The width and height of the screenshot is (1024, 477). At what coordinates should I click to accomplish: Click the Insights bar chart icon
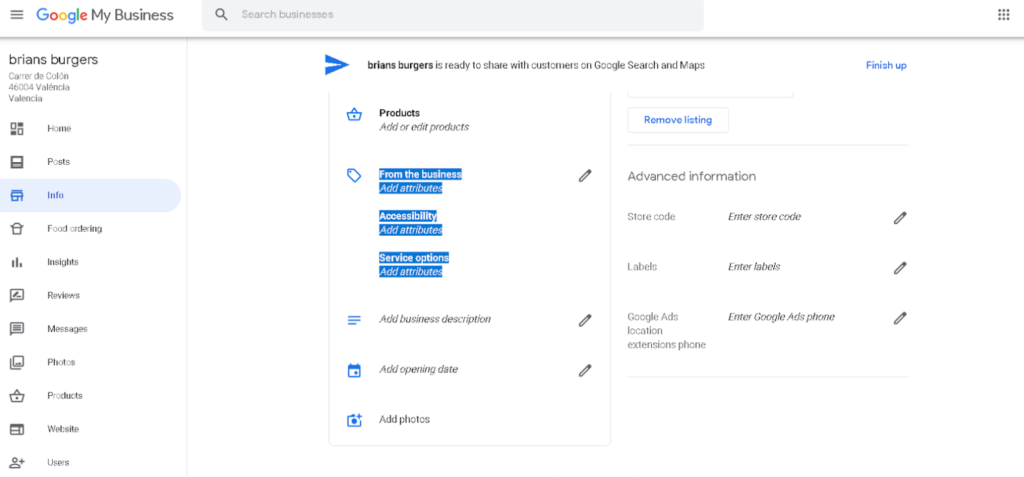coord(17,262)
